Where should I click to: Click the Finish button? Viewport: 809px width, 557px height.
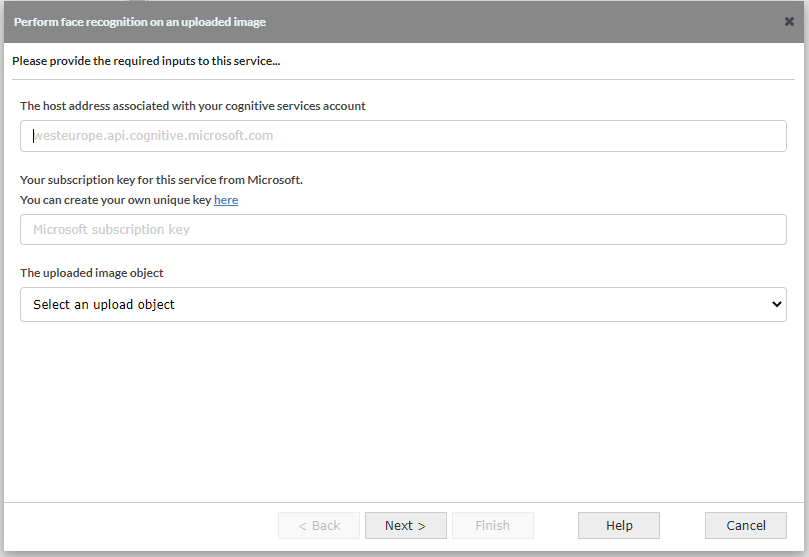coord(492,525)
